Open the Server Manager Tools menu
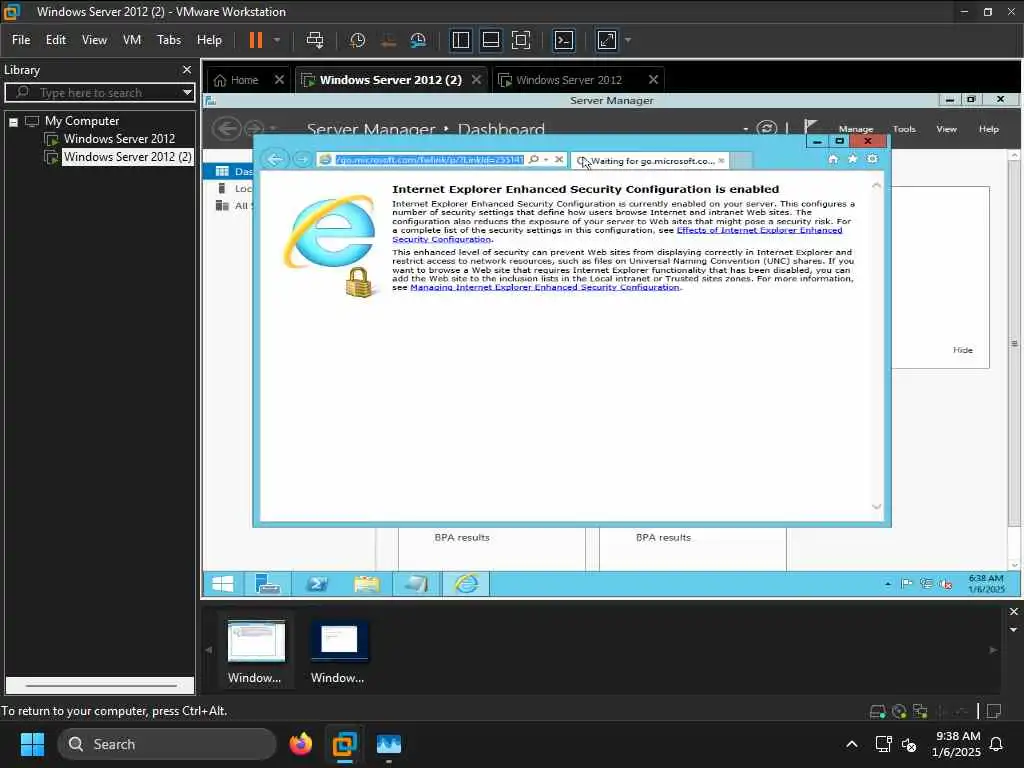 pos(904,129)
